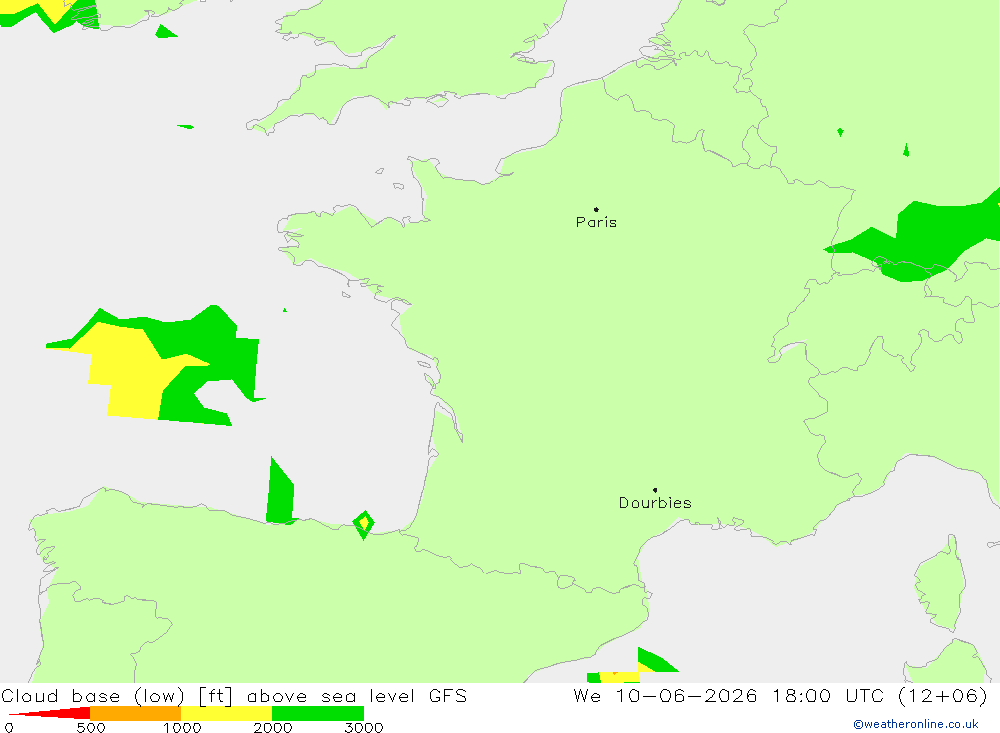1000x733 pixels.
Task: Click the legend value 2000
Action: coord(272,727)
